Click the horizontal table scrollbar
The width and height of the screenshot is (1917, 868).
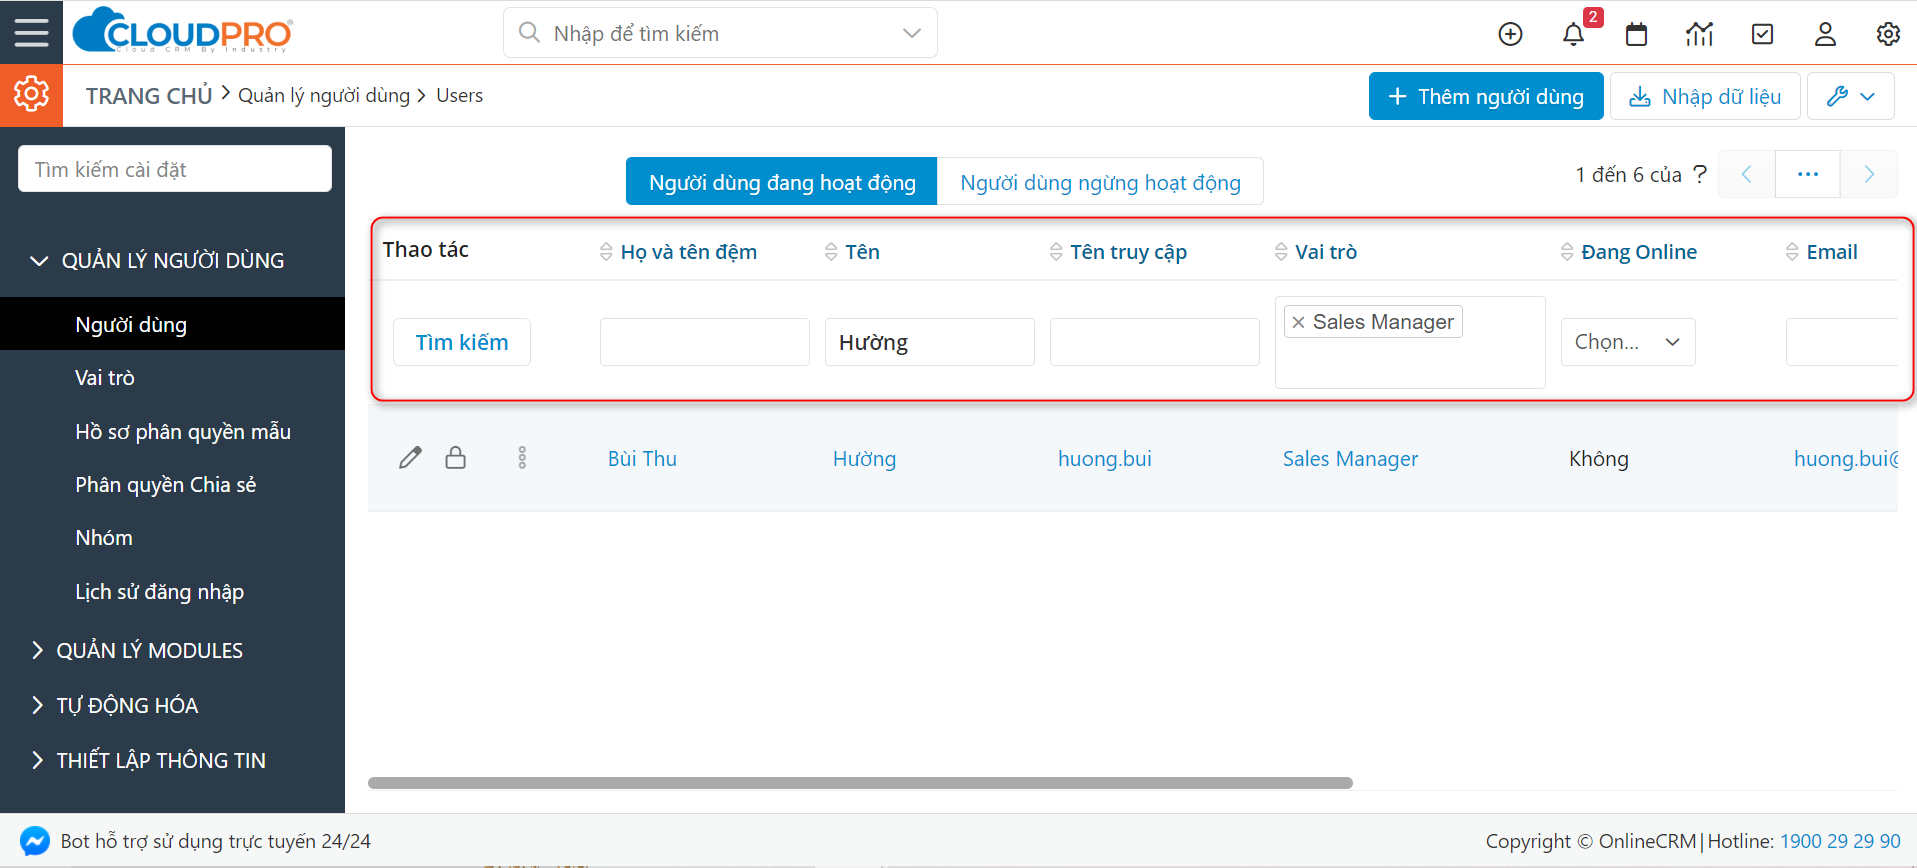[x=860, y=783]
